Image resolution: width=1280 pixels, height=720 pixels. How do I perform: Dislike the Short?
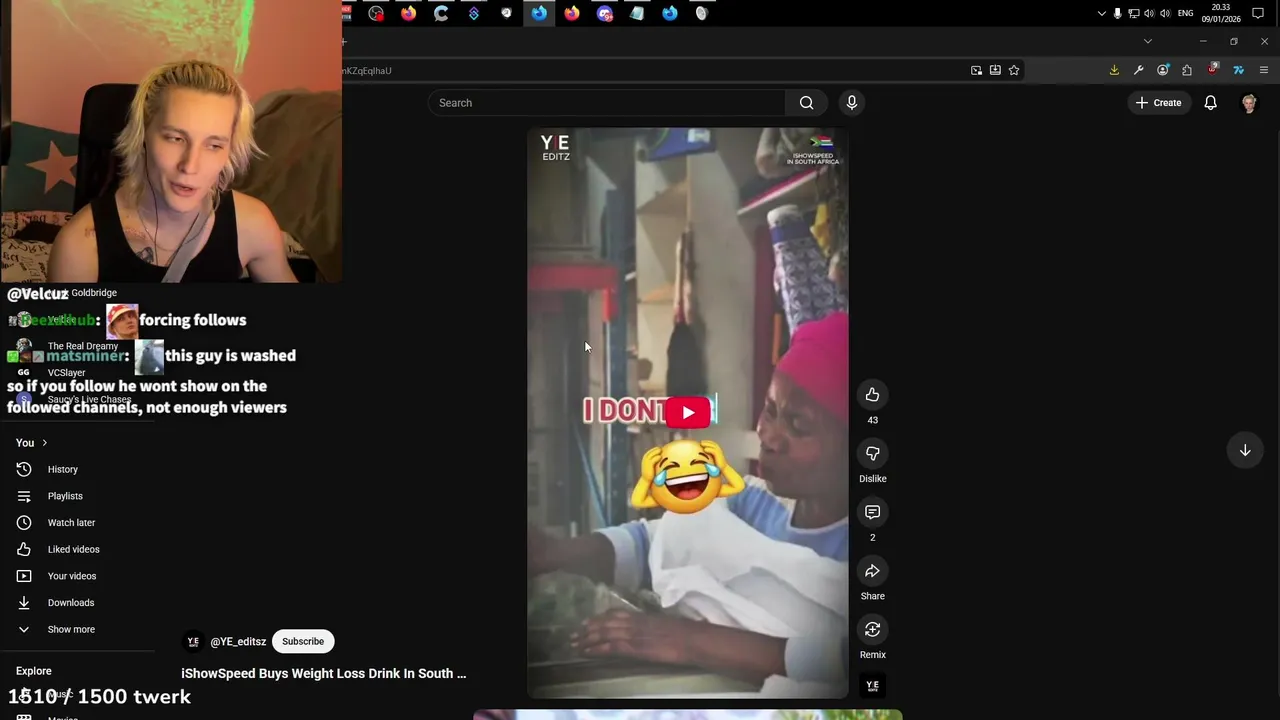[x=872, y=454]
